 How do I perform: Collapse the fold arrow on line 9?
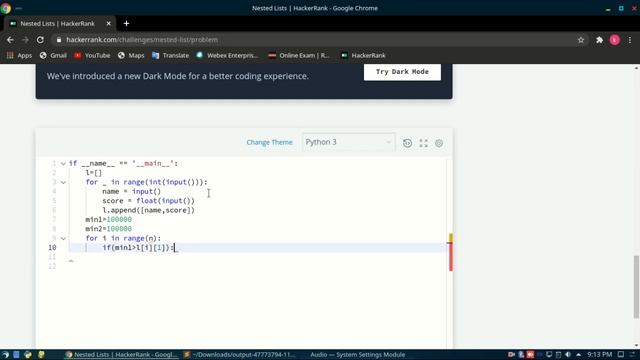click(63, 238)
